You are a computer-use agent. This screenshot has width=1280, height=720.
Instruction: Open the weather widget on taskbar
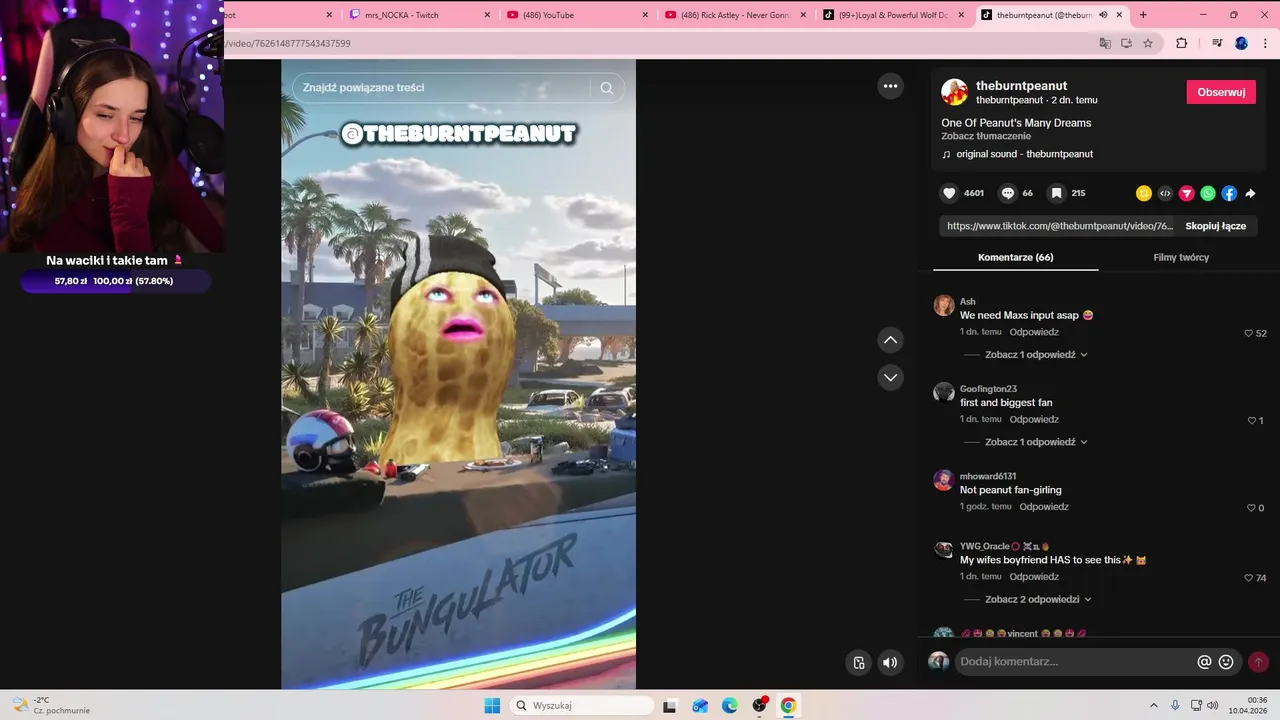pyautogui.click(x=50, y=705)
